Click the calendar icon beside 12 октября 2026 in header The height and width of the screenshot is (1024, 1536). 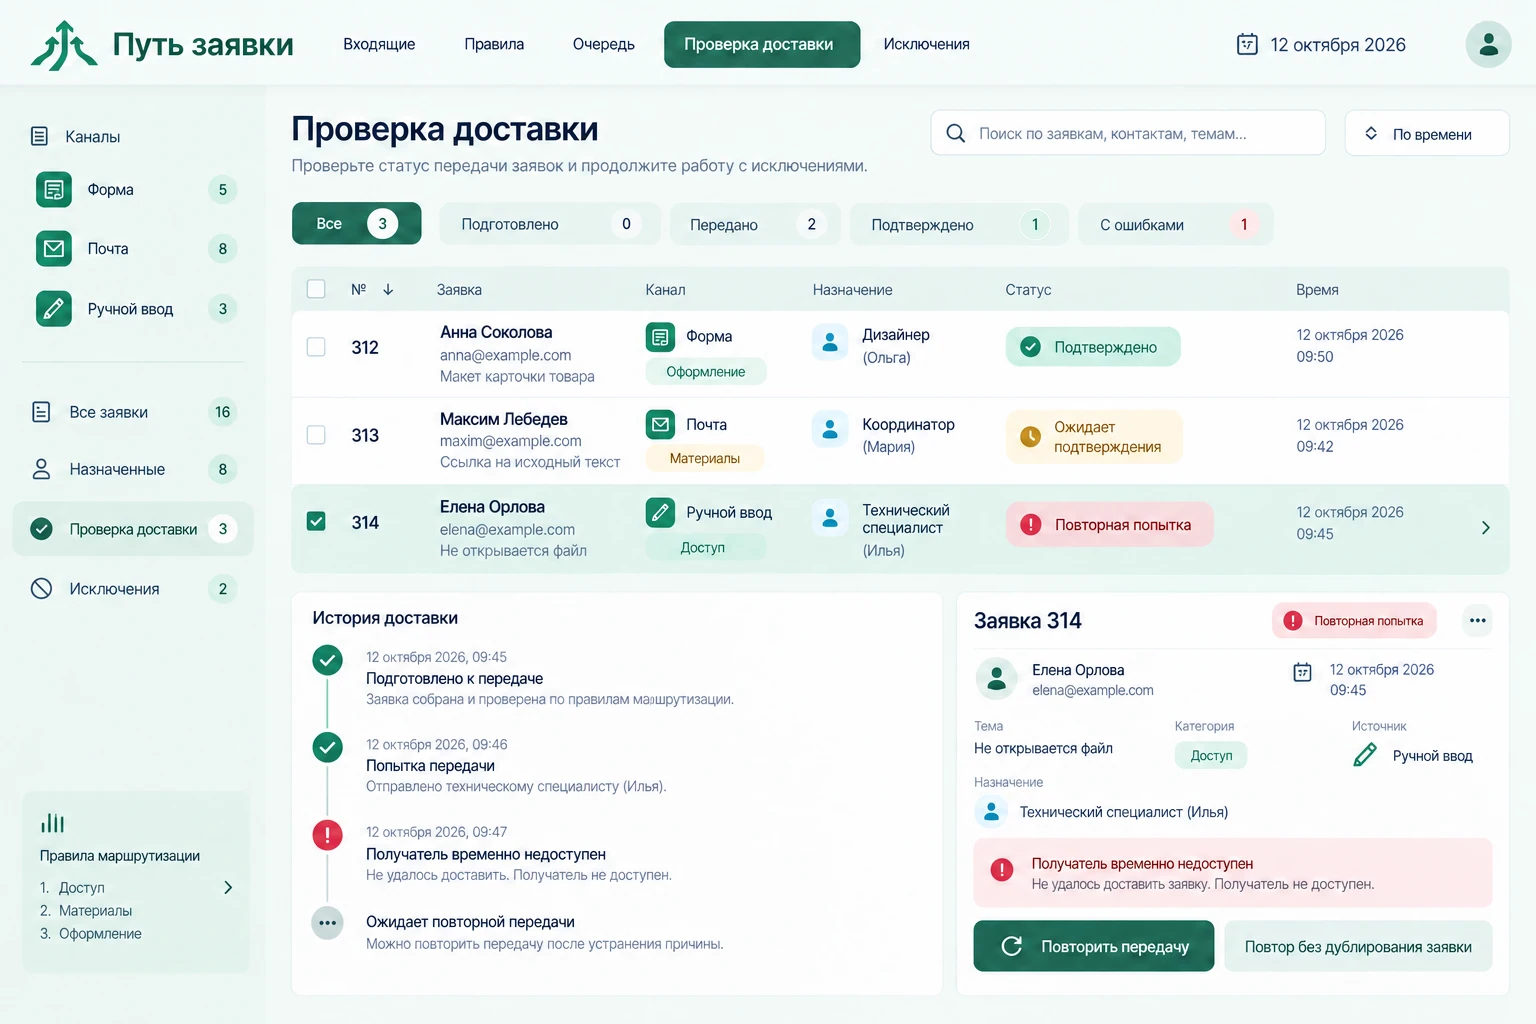tap(1247, 44)
